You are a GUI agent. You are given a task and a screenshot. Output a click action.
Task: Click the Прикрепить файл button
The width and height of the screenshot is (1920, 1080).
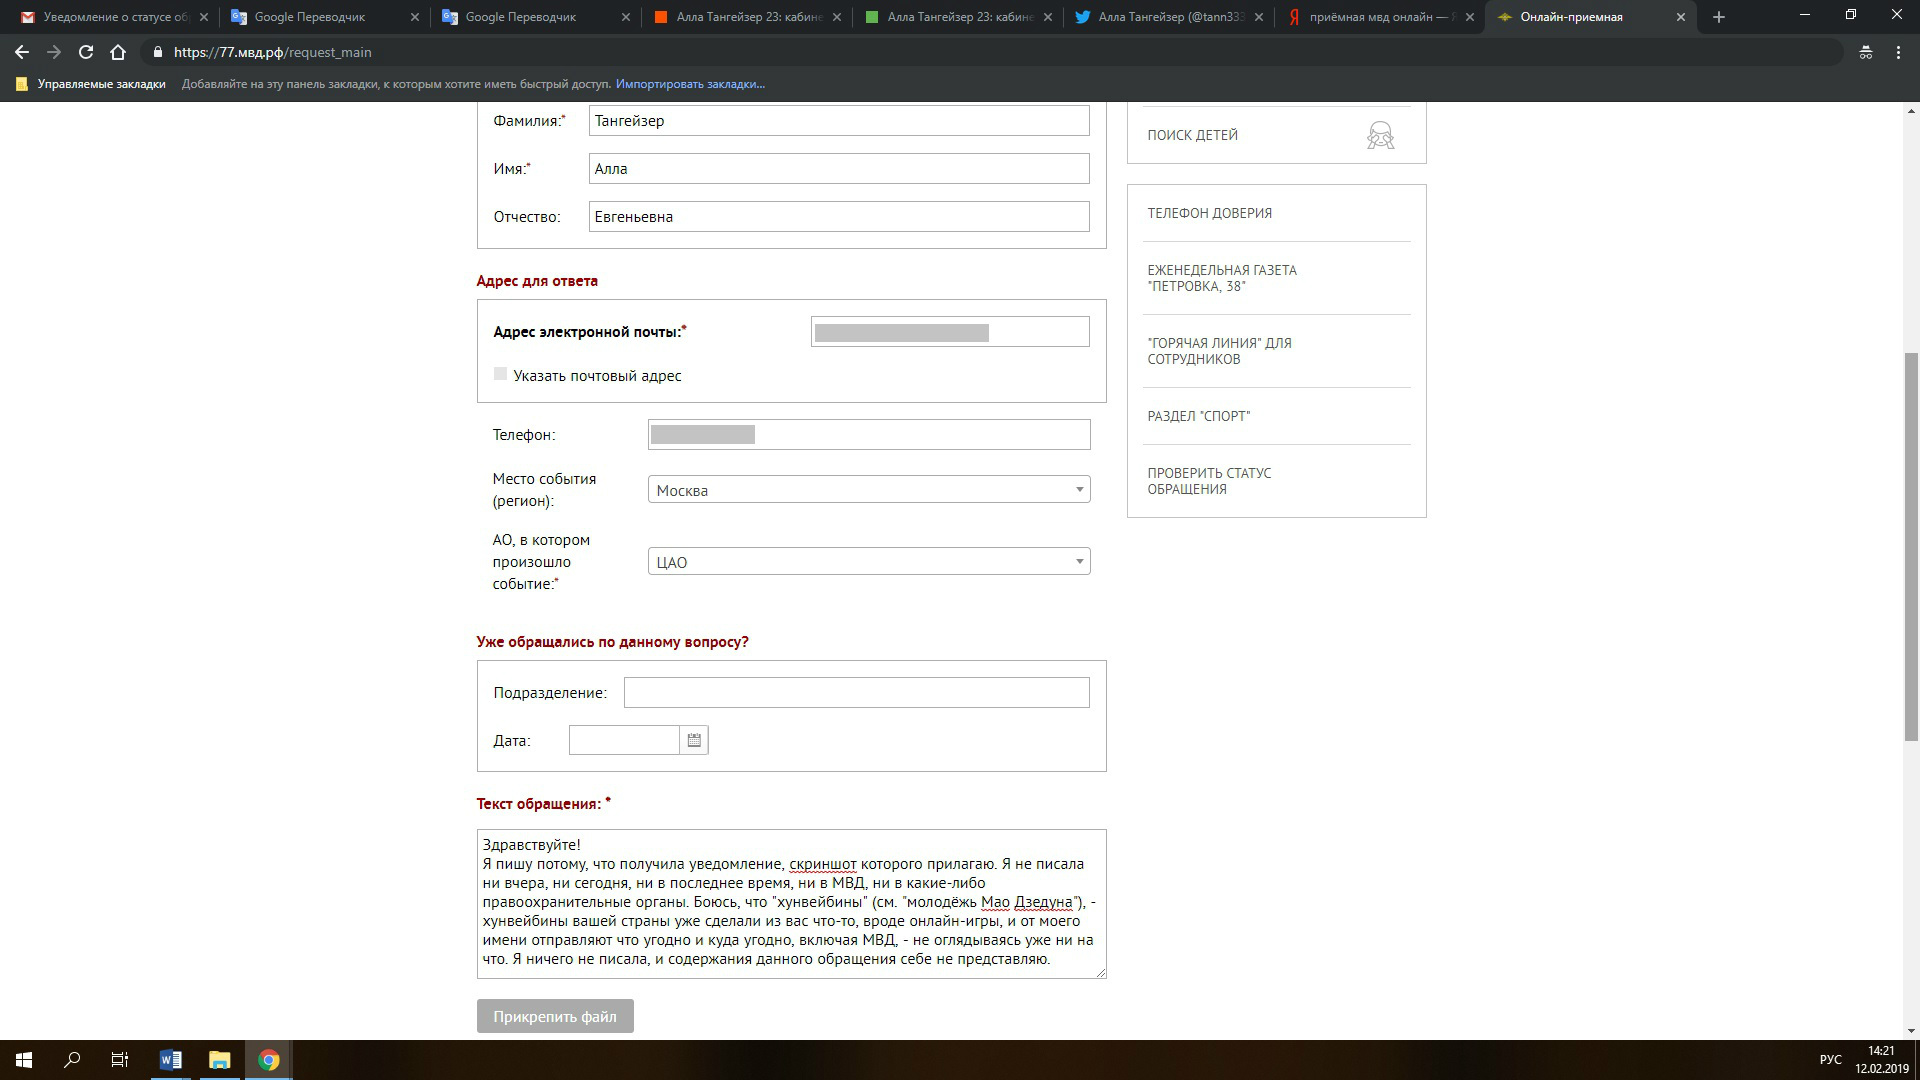[x=555, y=1016]
